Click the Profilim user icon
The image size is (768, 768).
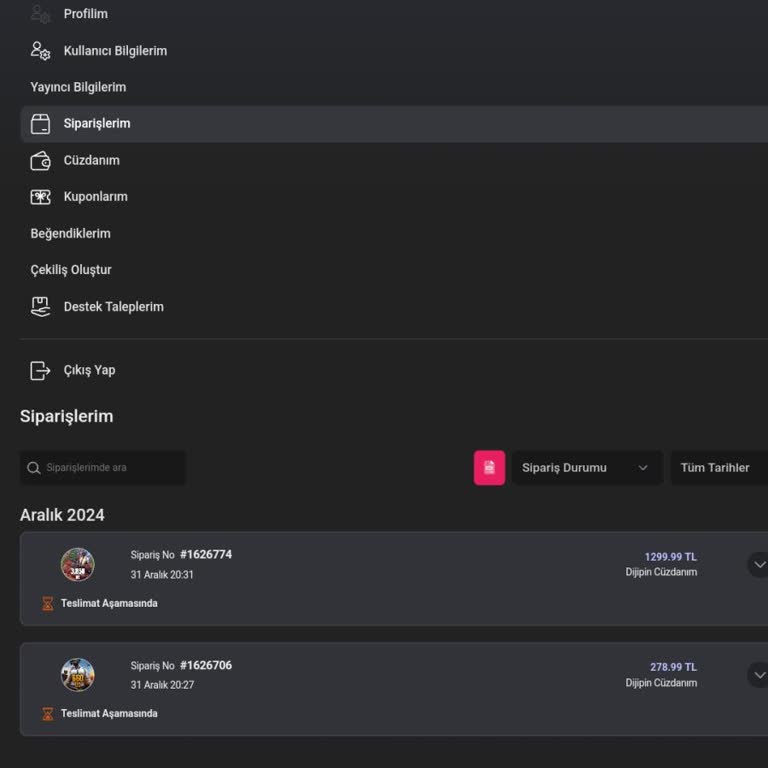tap(40, 14)
